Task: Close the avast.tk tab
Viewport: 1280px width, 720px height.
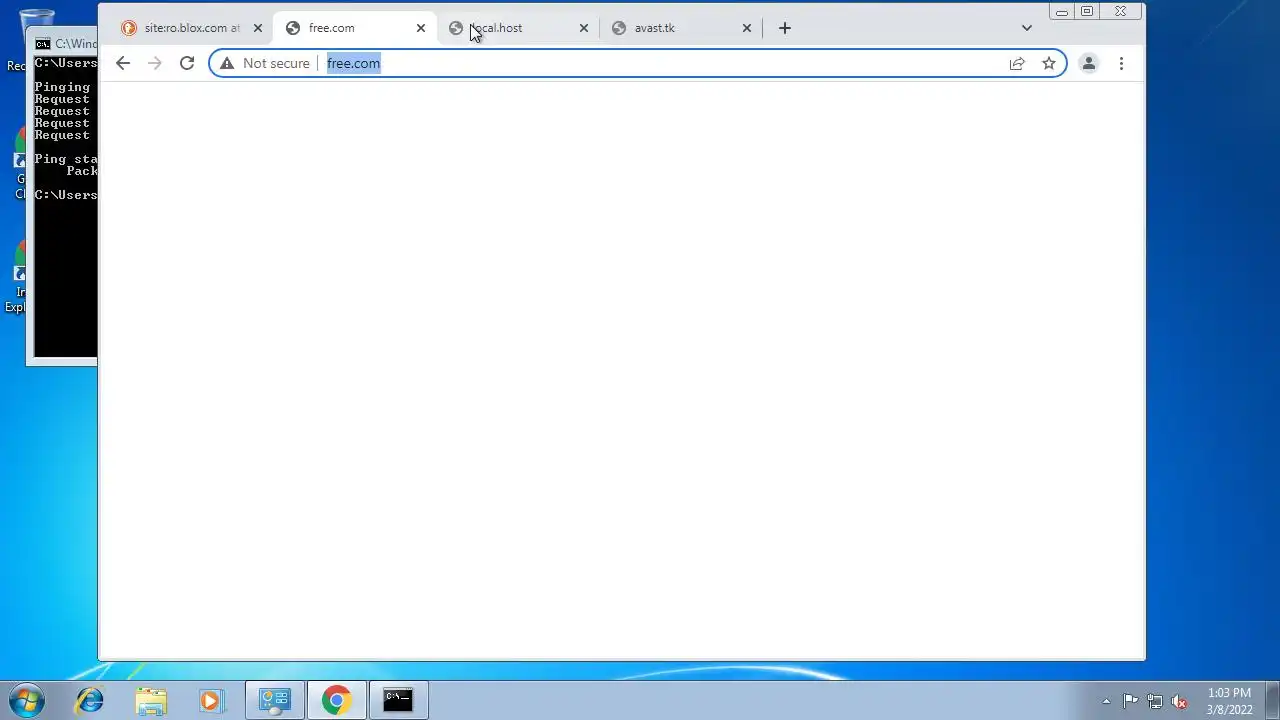Action: [x=747, y=28]
